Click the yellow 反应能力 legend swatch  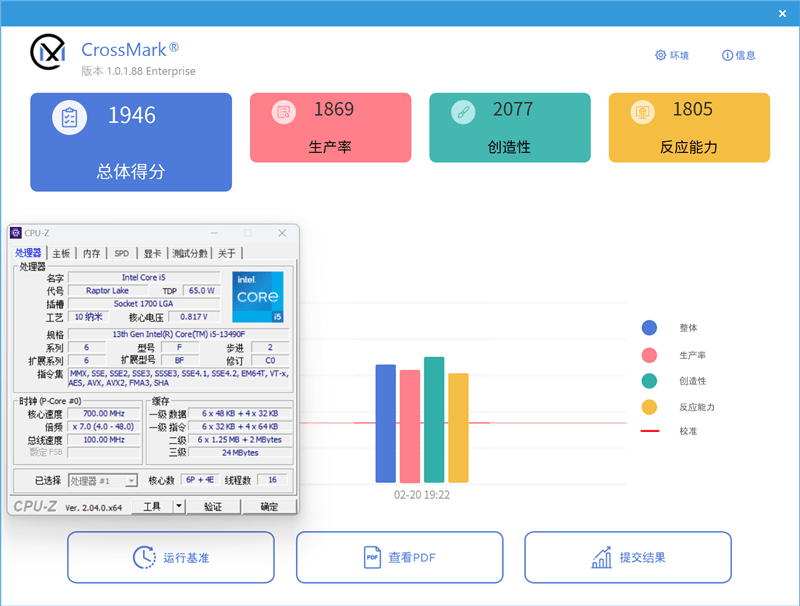click(x=649, y=407)
